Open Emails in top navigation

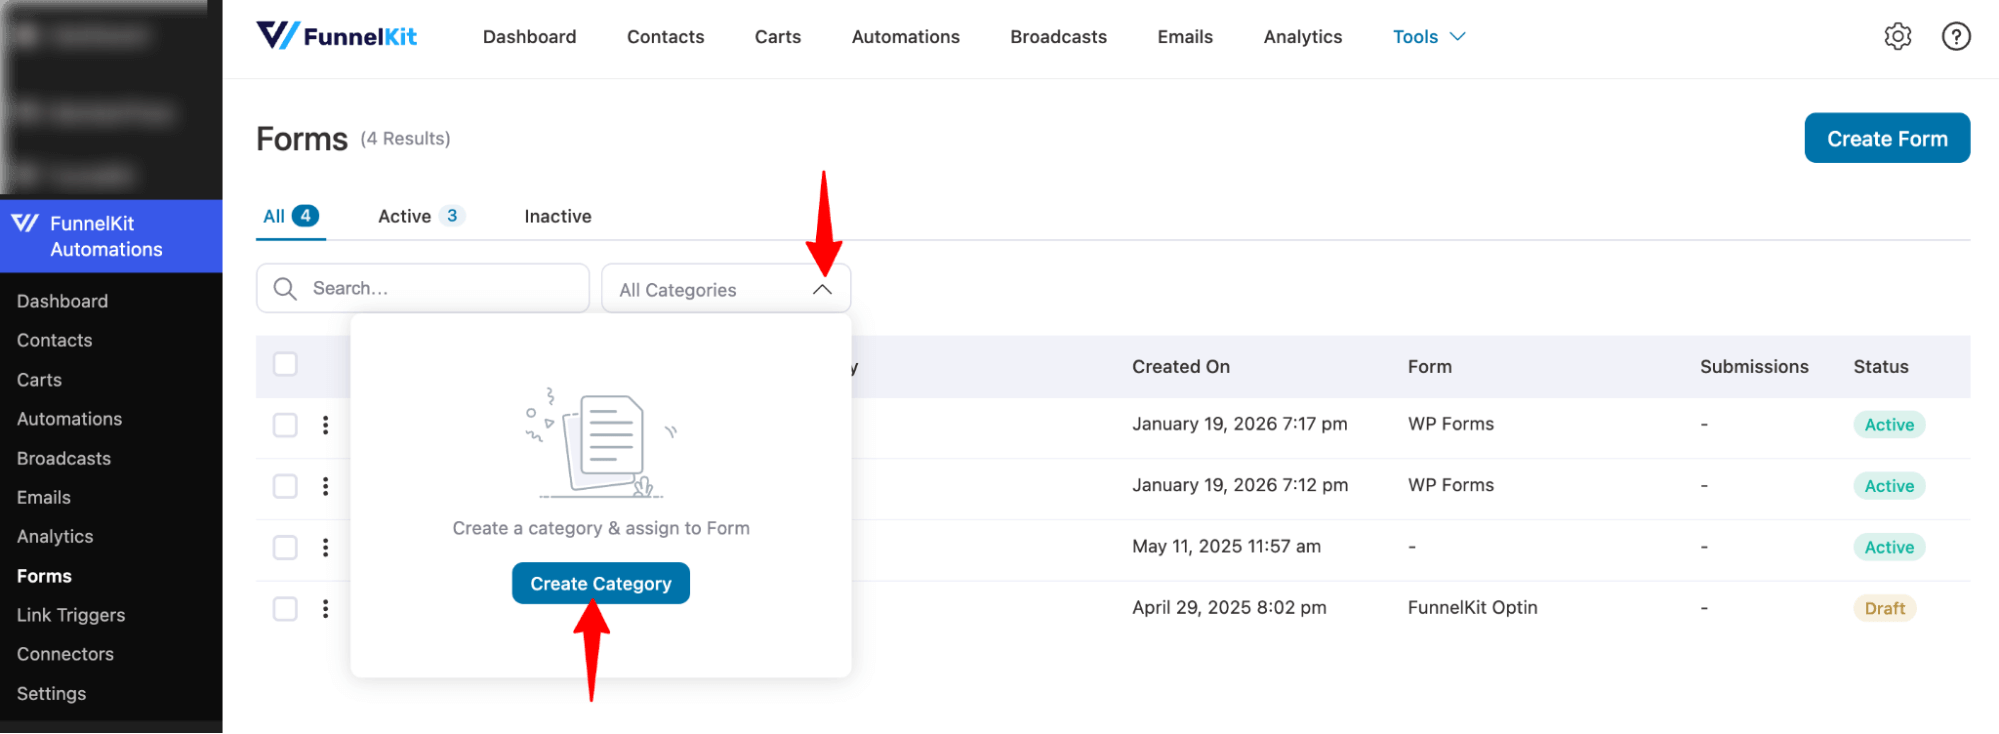[x=1185, y=37]
